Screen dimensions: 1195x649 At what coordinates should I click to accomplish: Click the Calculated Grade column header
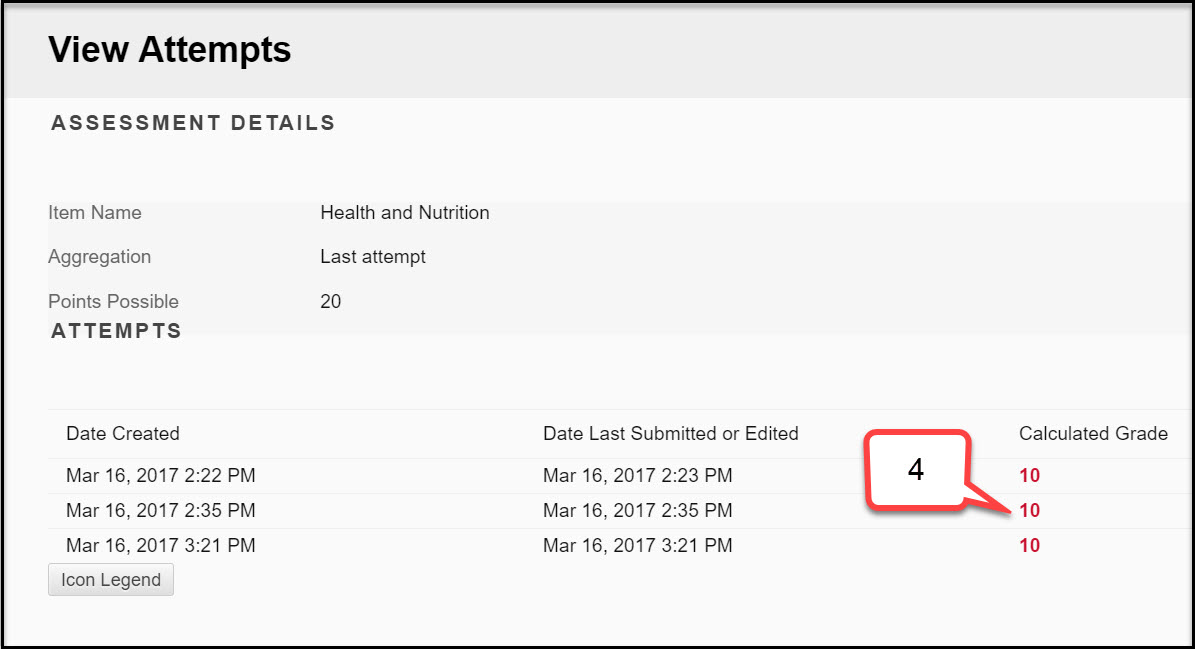coord(1093,433)
